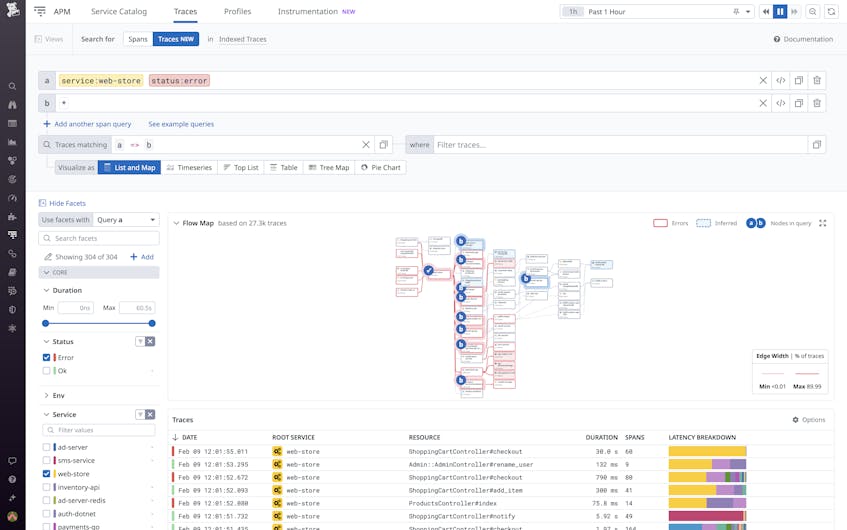Select the Timeseries visualization
This screenshot has width=847, height=530.
click(189, 168)
